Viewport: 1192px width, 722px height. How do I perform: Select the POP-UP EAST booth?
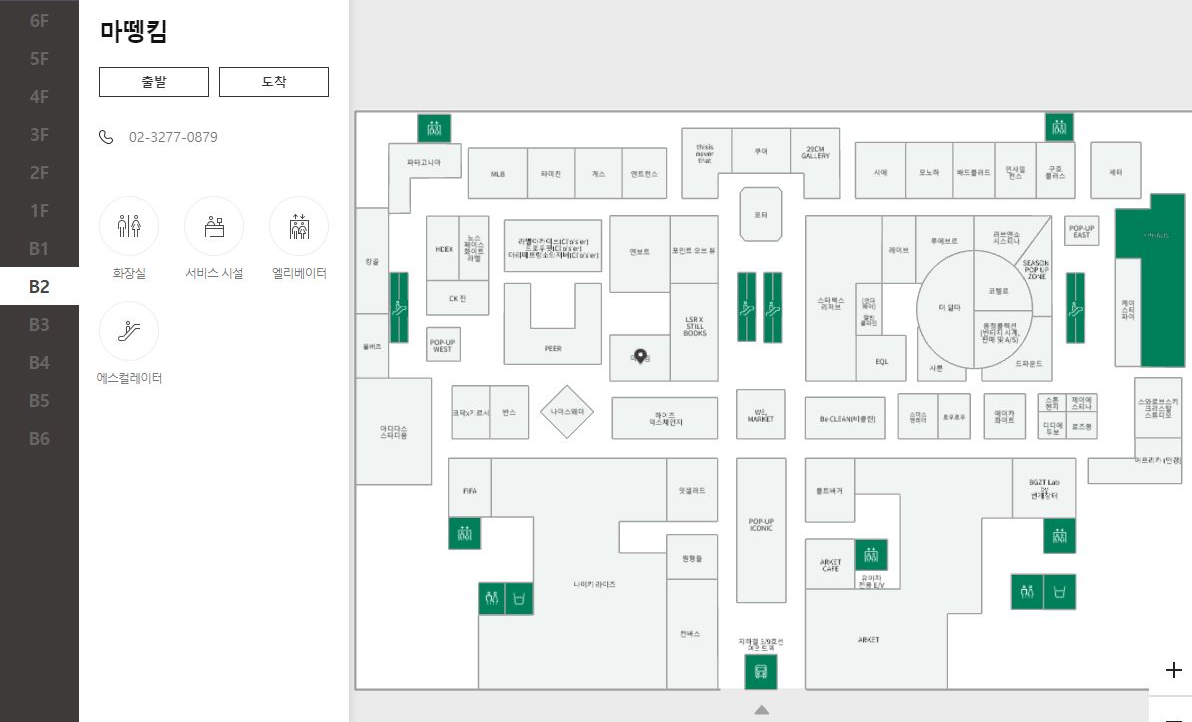click(1081, 231)
